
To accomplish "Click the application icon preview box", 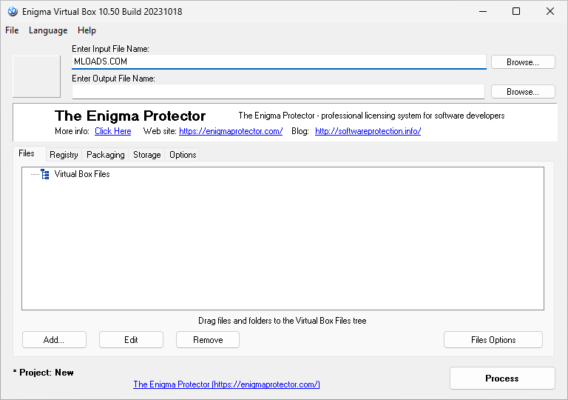I will coord(37,76).
